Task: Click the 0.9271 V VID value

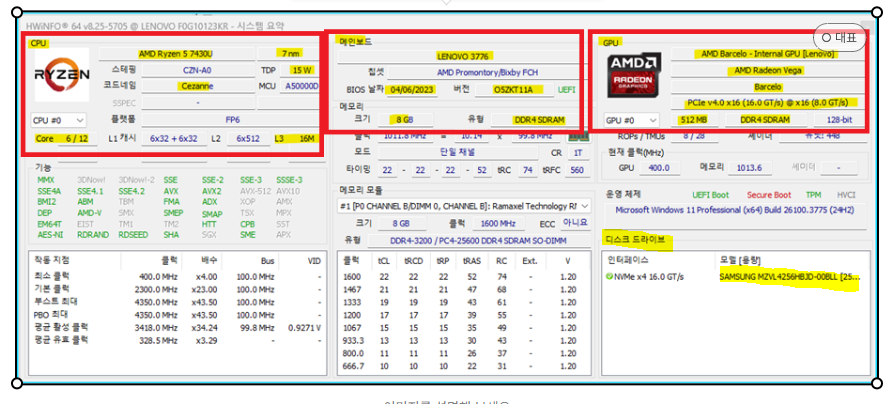Action: [x=304, y=327]
